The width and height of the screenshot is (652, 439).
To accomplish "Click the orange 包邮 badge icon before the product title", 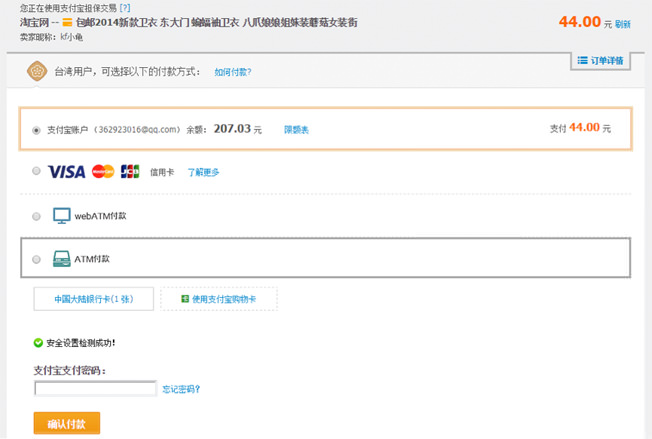I will point(67,22).
